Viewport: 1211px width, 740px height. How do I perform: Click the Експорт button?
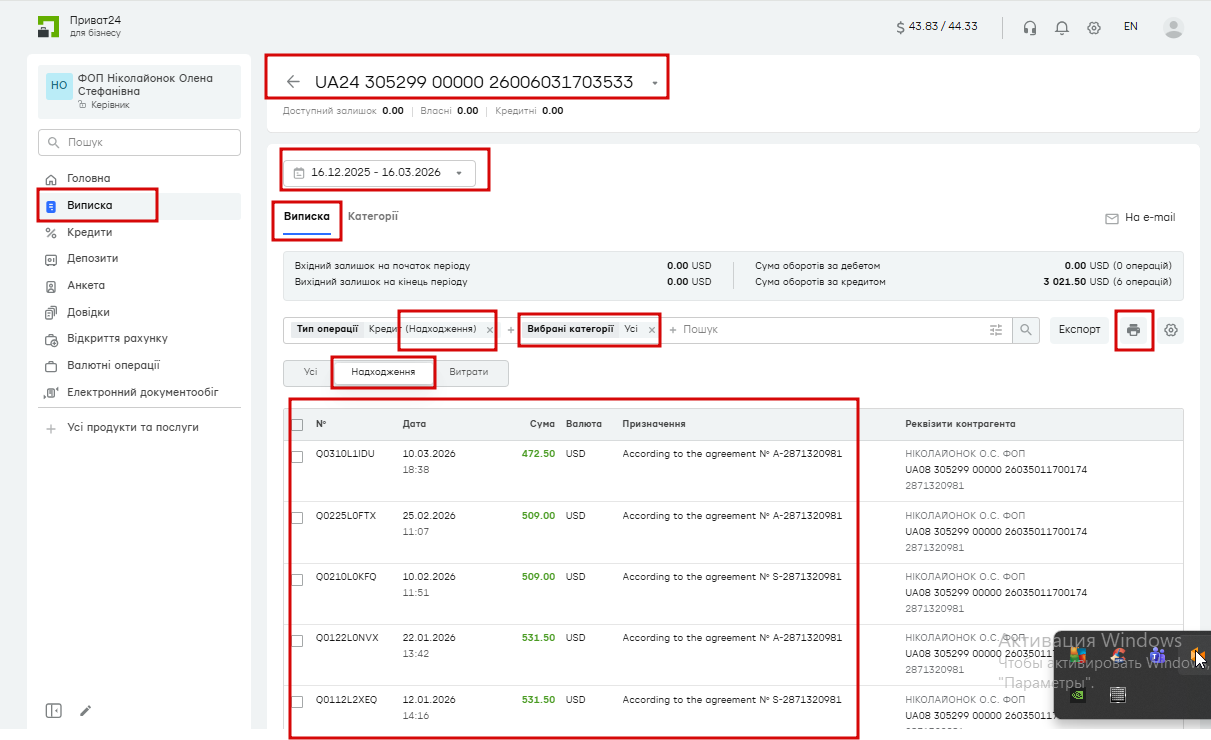pyautogui.click(x=1080, y=330)
